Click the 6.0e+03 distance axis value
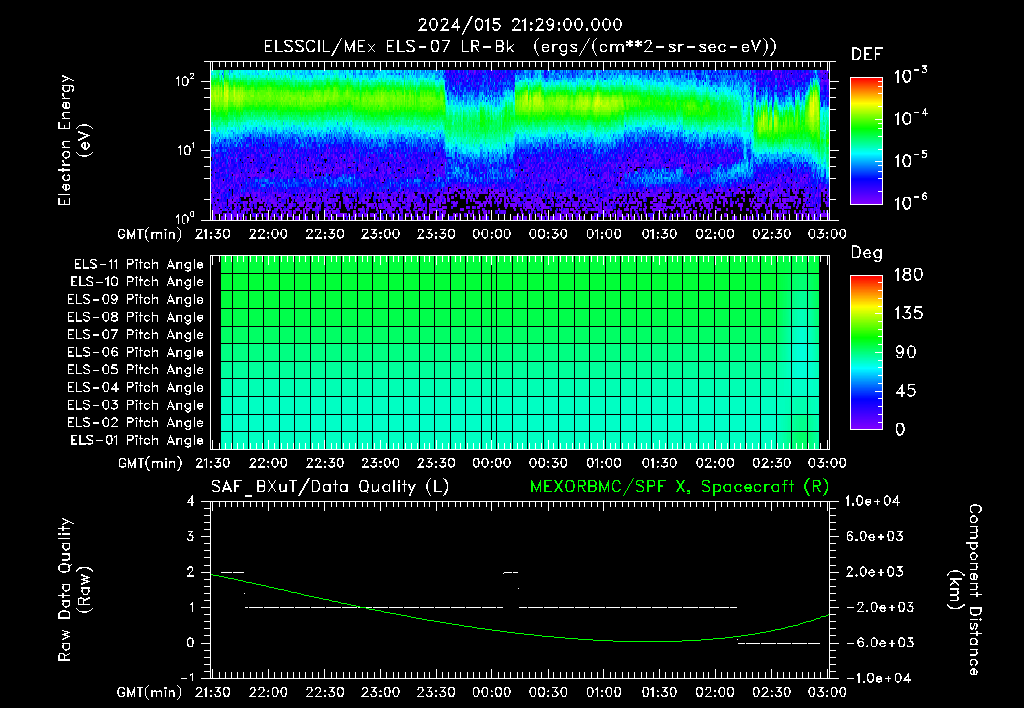The width and height of the screenshot is (1024, 708). click(x=875, y=536)
